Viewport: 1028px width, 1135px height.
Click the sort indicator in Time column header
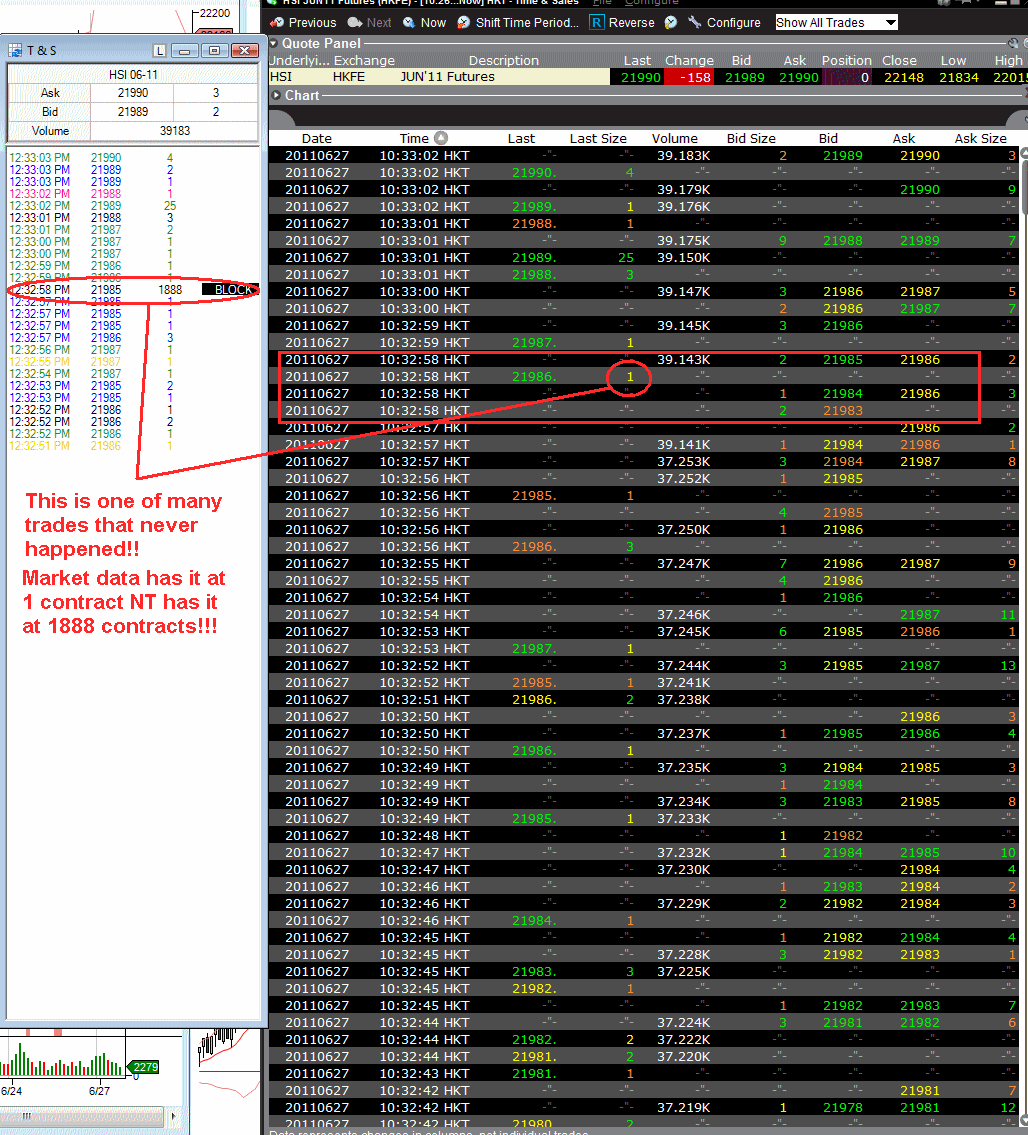[441, 138]
